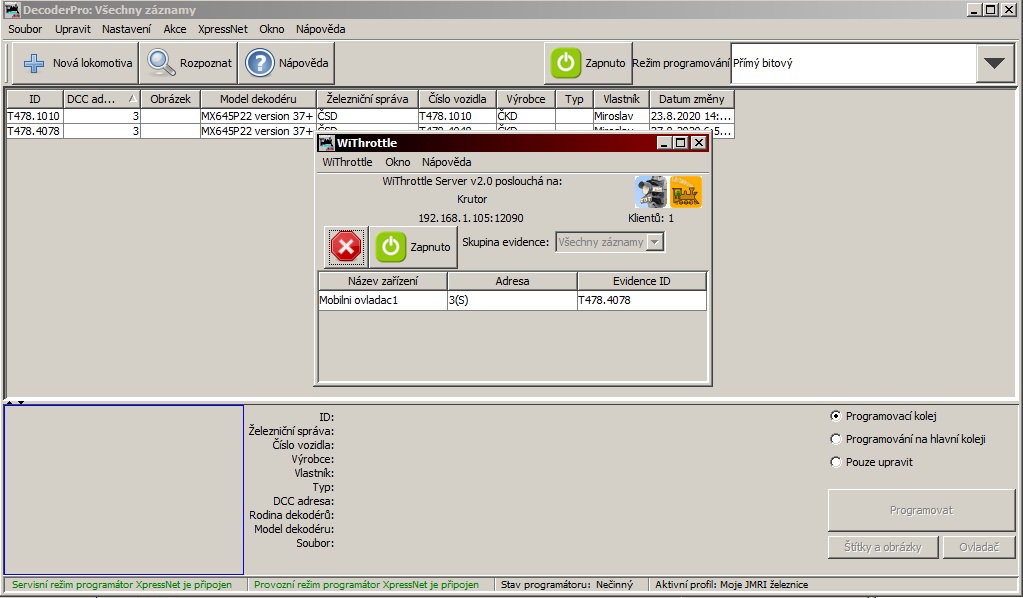Minimize the WiThrottle window
The width and height of the screenshot is (1023, 598).
click(664, 143)
